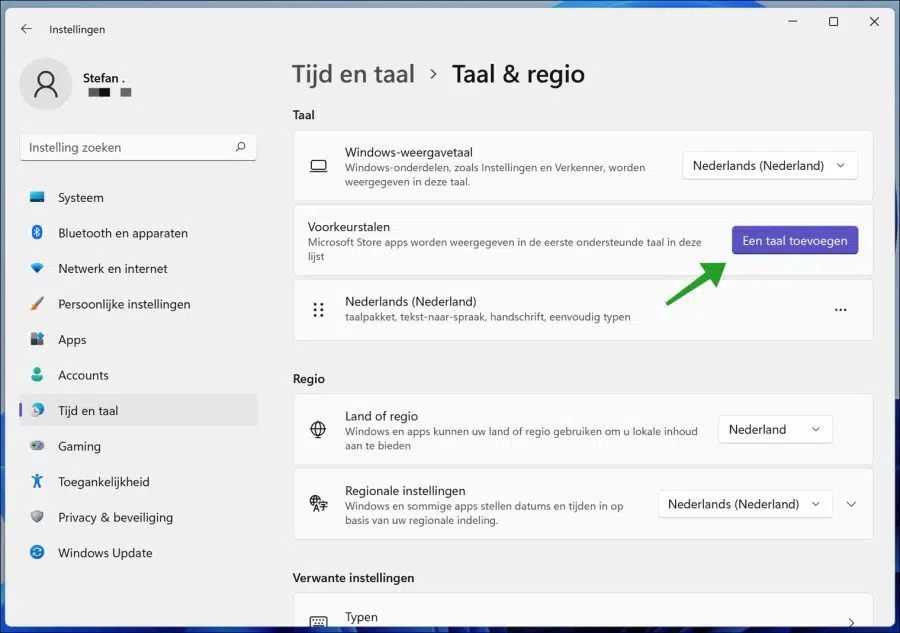Click the Tijd en taal breadcrumb link

point(353,75)
